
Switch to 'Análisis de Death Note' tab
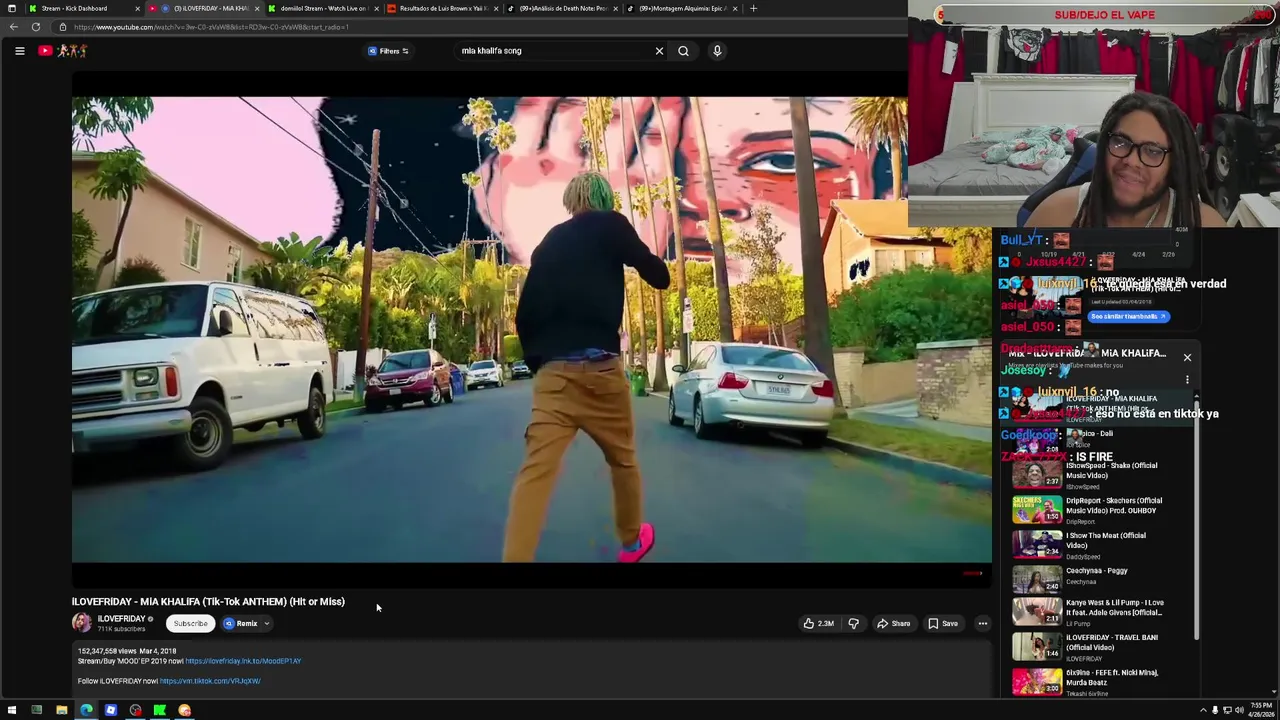562,8
